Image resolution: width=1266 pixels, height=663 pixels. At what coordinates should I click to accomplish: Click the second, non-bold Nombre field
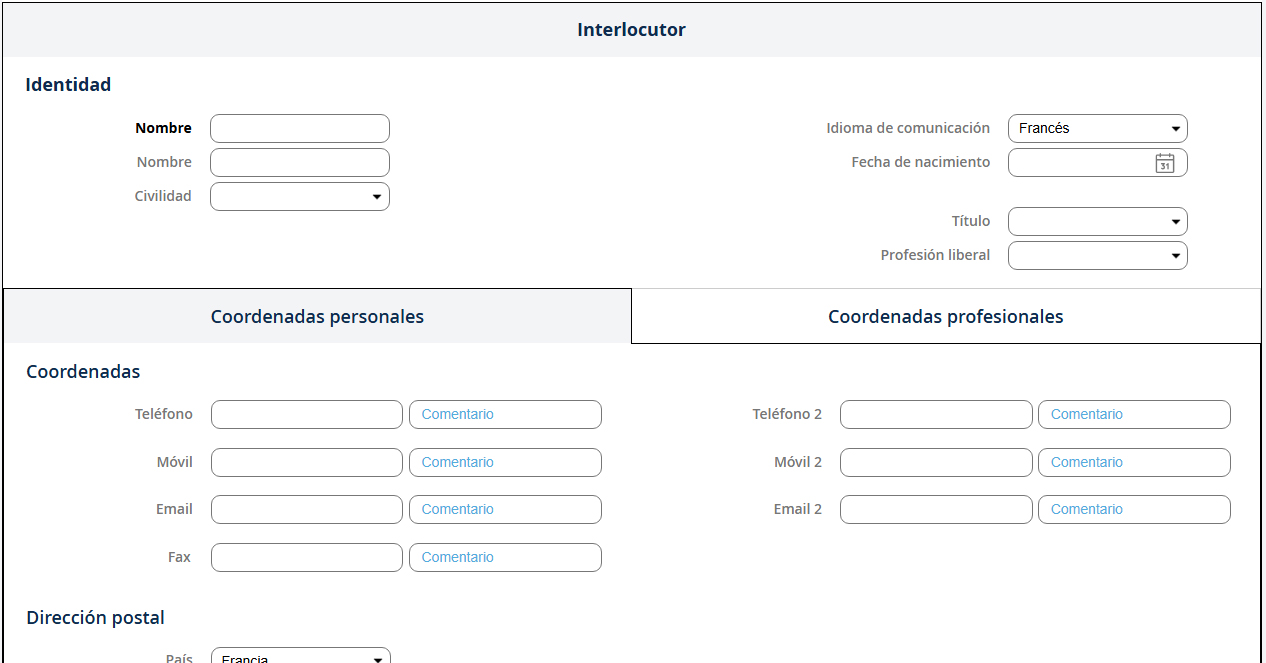coord(299,163)
